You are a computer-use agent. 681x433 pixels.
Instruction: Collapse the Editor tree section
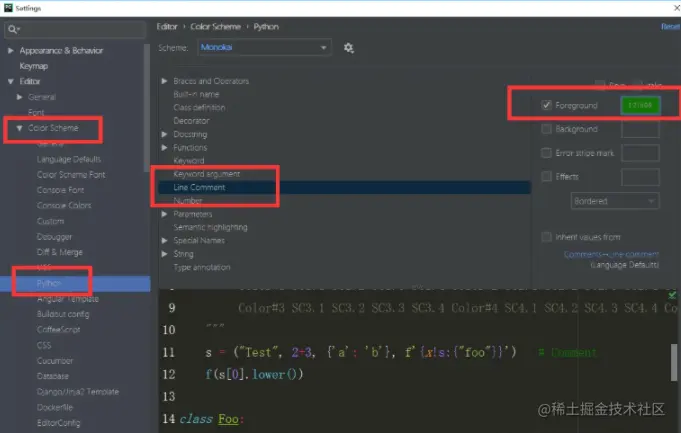11,81
